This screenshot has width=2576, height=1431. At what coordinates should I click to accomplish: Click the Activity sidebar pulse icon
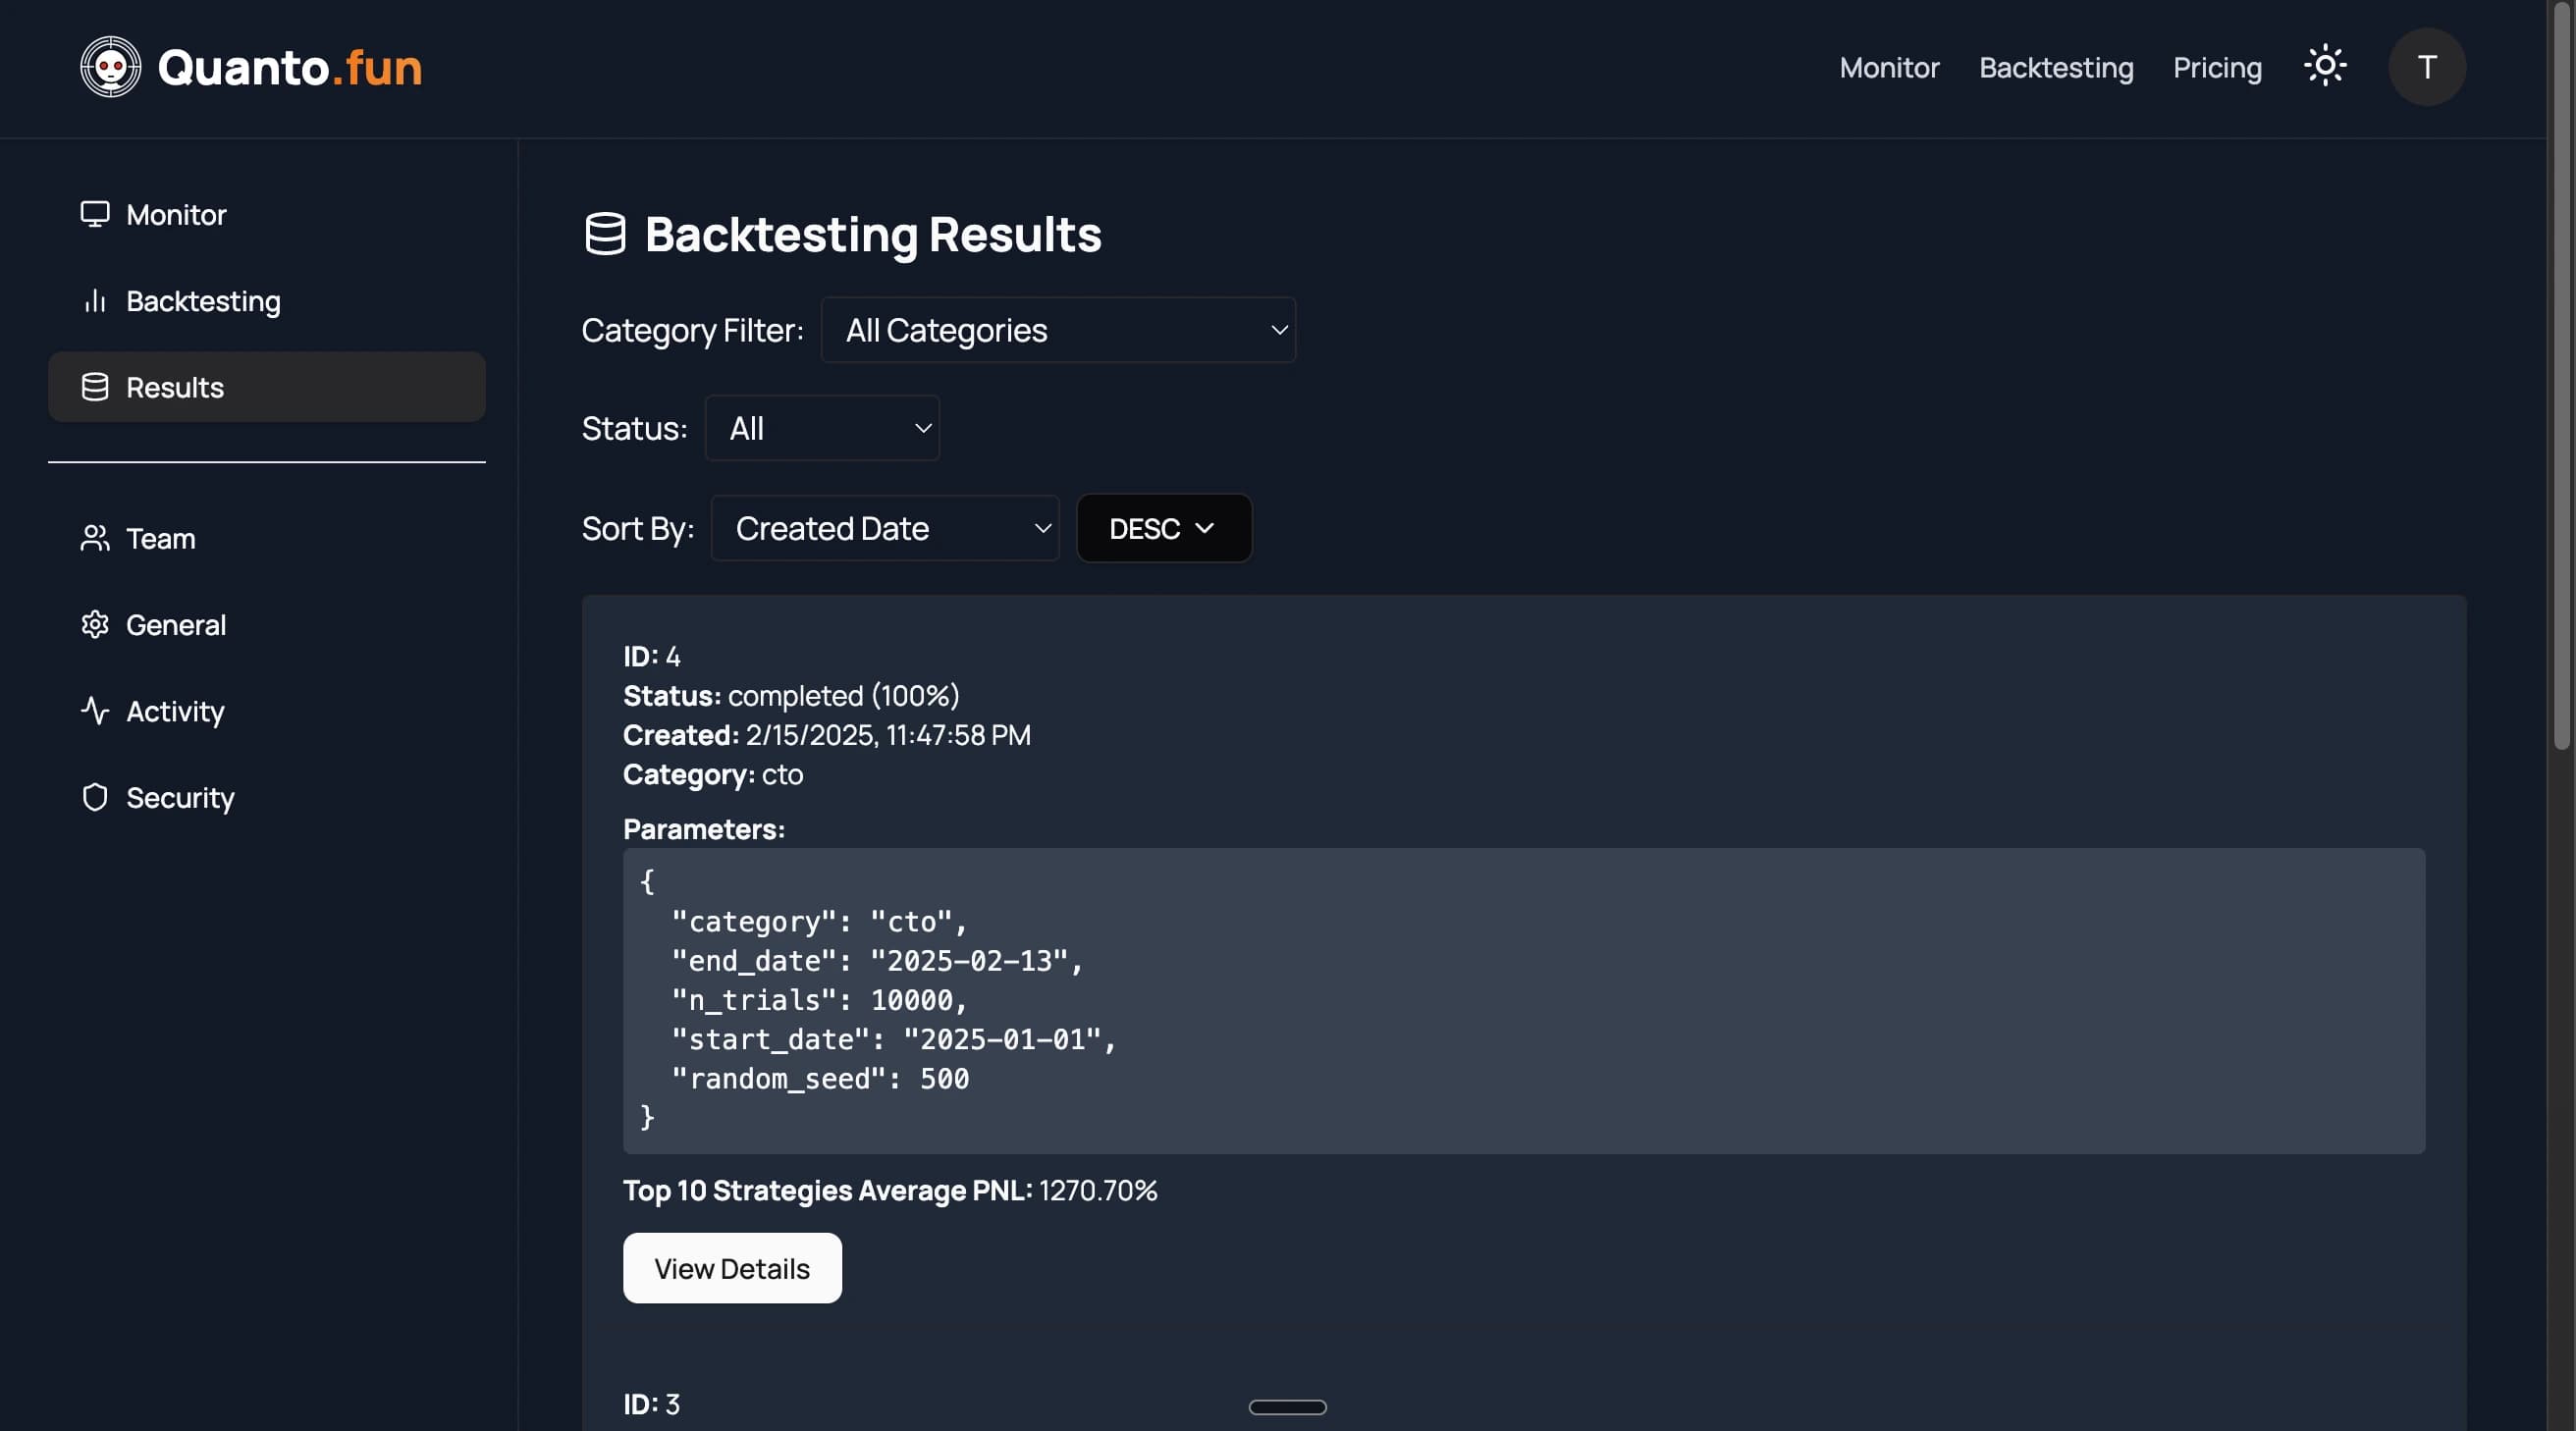pos(95,711)
